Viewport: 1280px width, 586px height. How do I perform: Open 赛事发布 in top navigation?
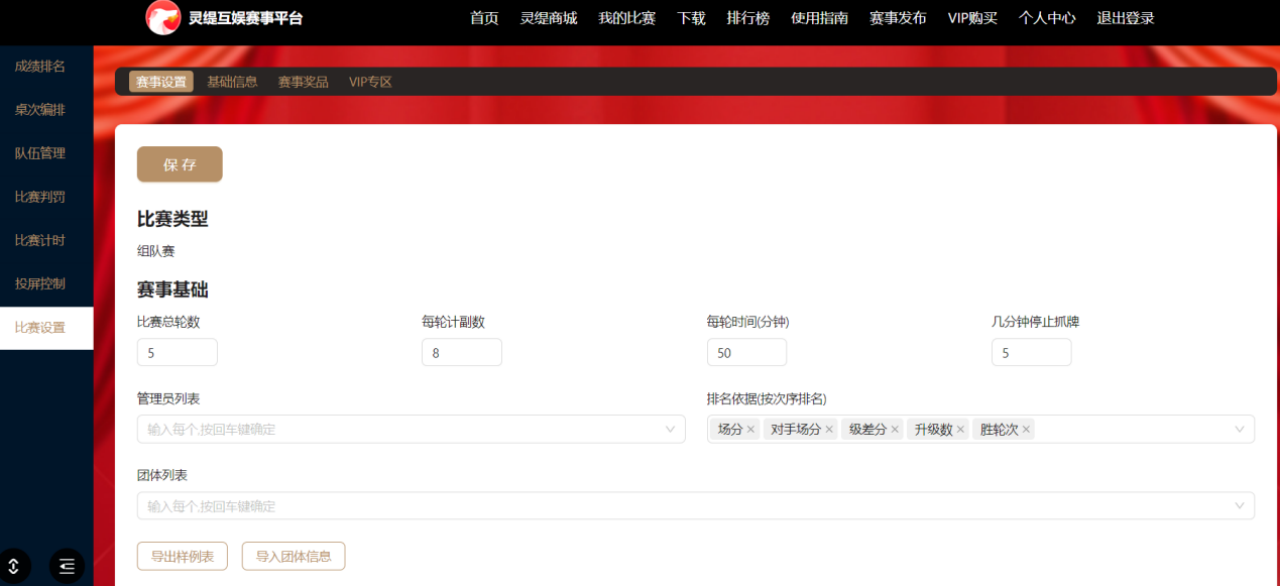(898, 18)
